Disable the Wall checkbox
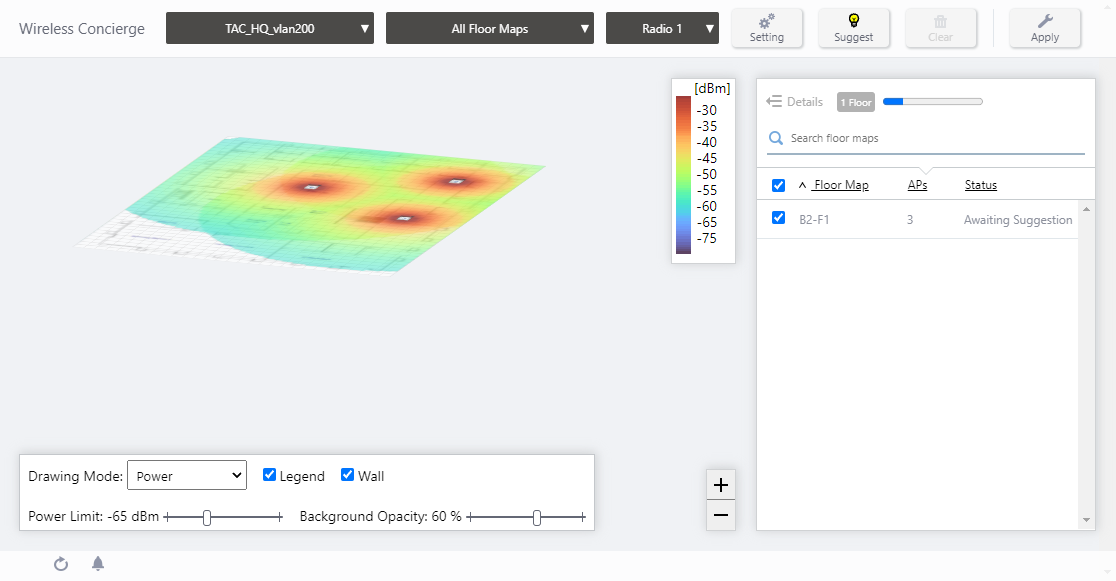Viewport: 1116px width, 581px height. click(x=347, y=475)
